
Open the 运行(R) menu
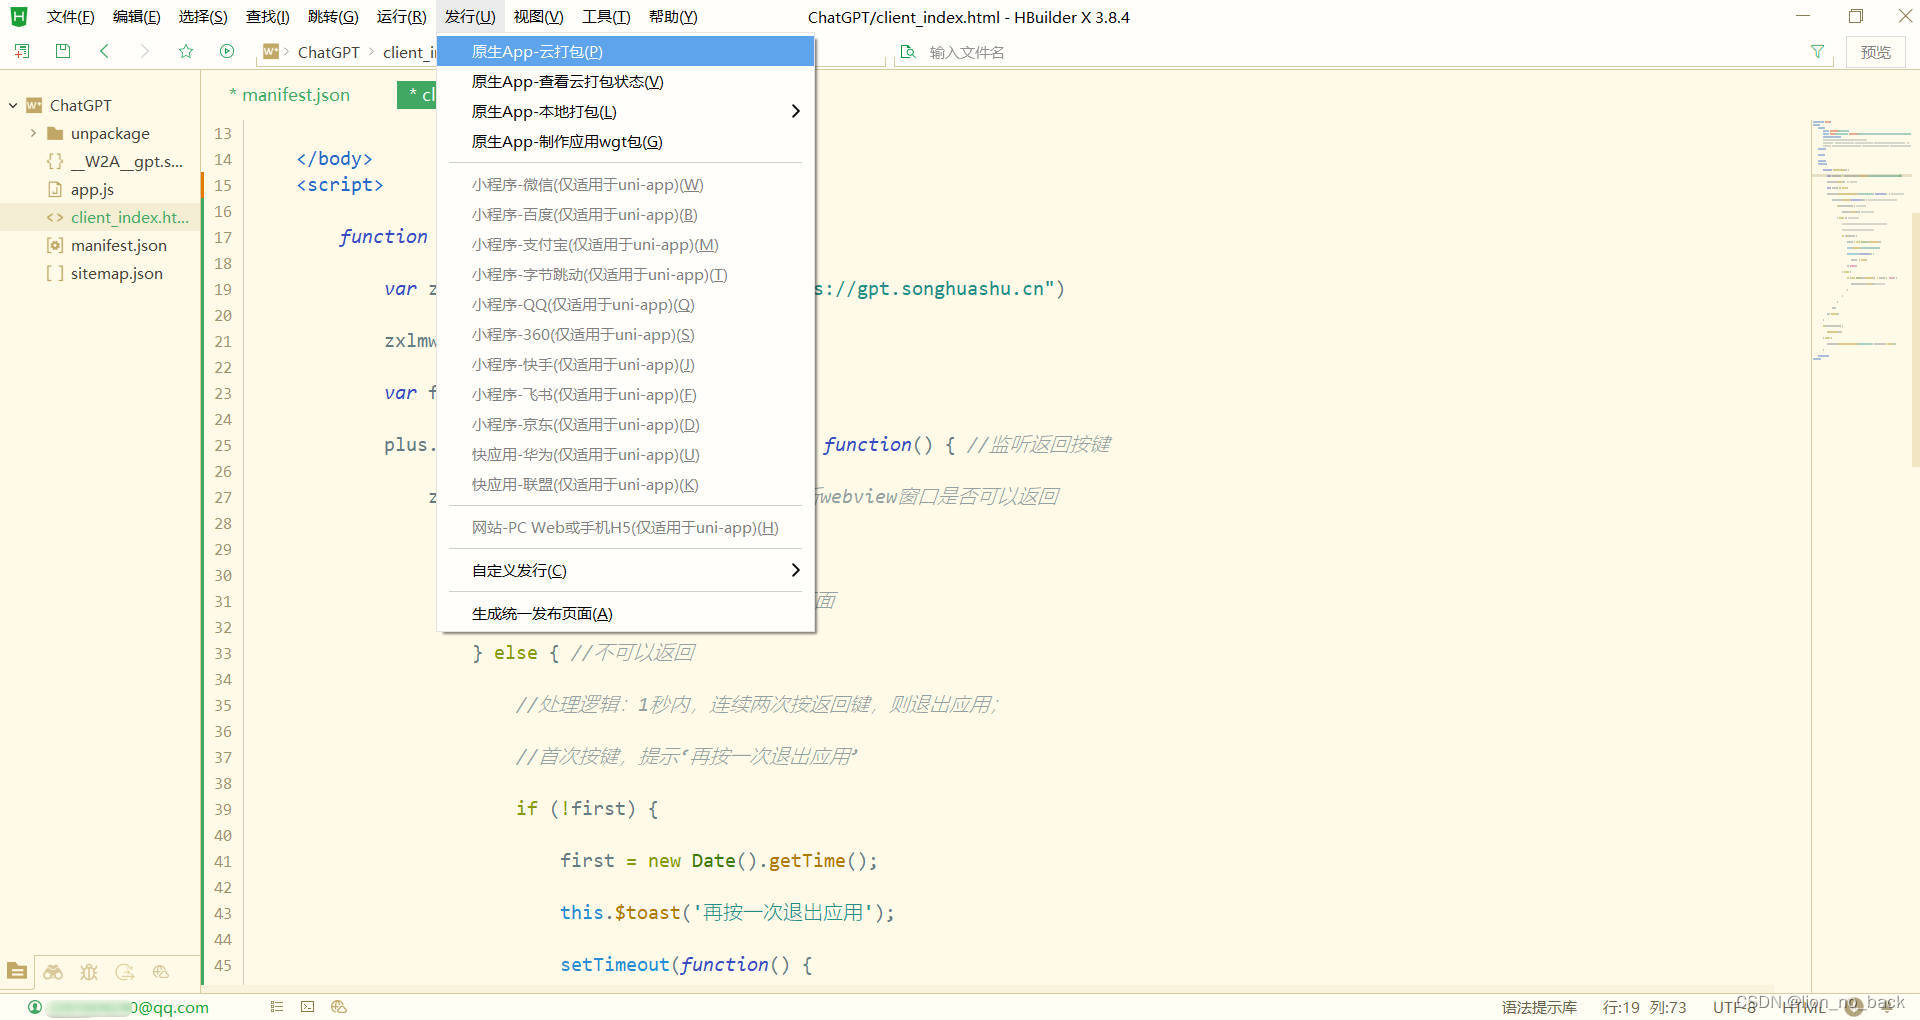coord(401,17)
